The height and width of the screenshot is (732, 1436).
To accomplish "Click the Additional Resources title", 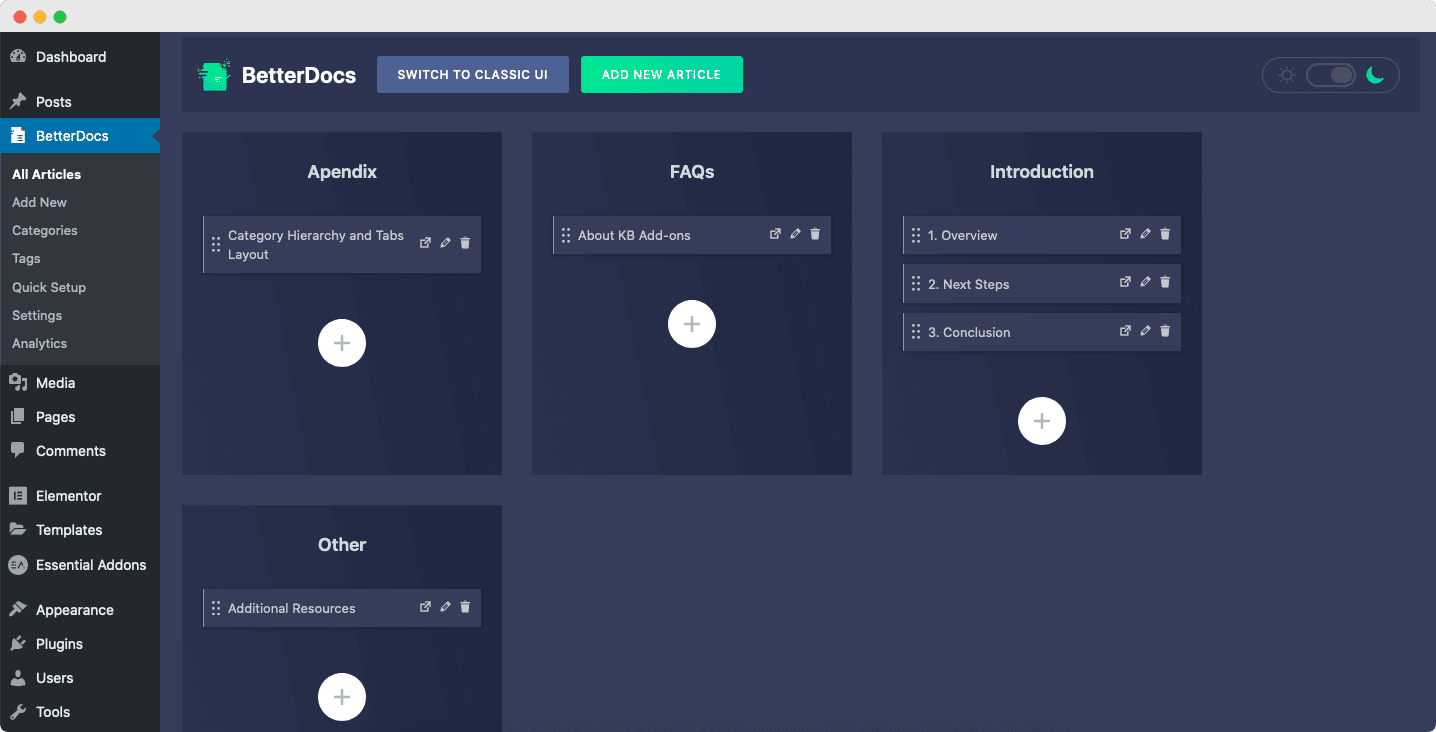I will 292,608.
